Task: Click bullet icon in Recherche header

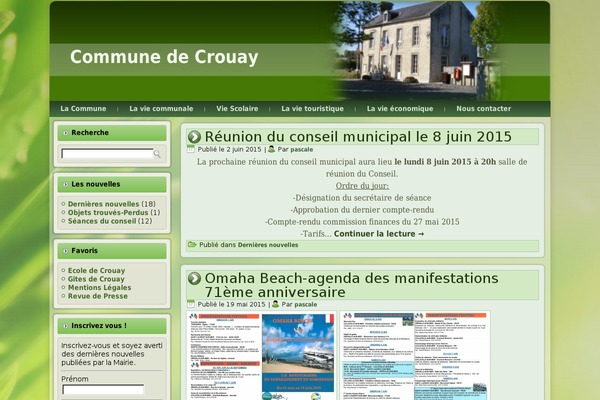Action: [65, 133]
